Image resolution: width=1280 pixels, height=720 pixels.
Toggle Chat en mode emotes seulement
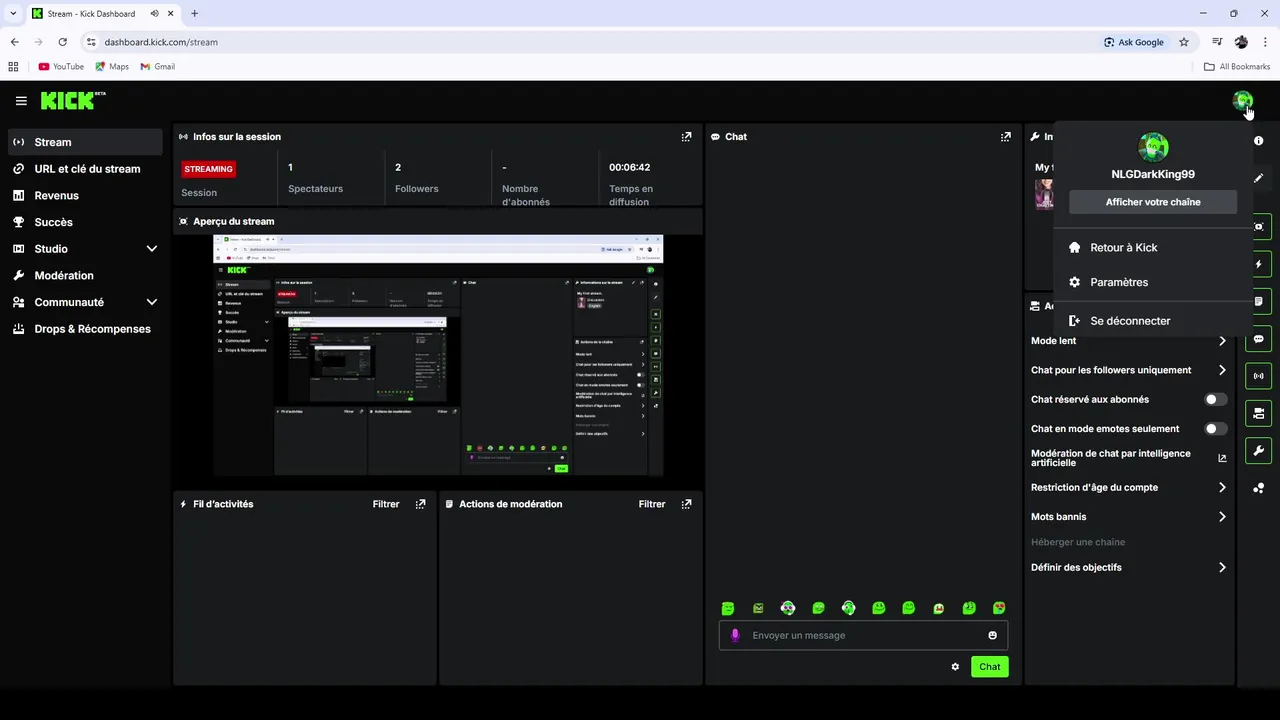pyautogui.click(x=1216, y=428)
